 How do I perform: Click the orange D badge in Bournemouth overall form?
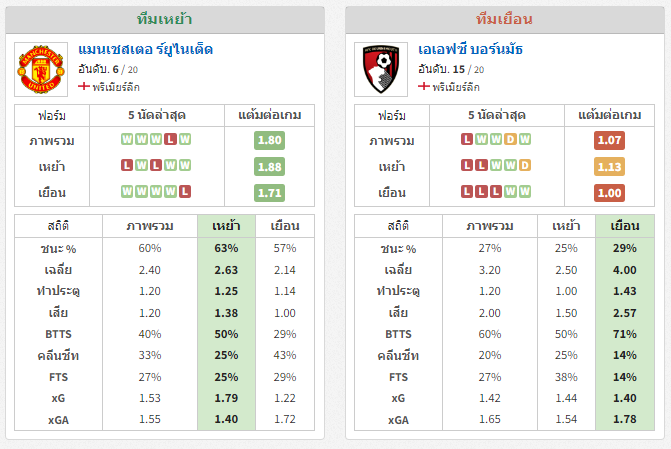point(510,140)
